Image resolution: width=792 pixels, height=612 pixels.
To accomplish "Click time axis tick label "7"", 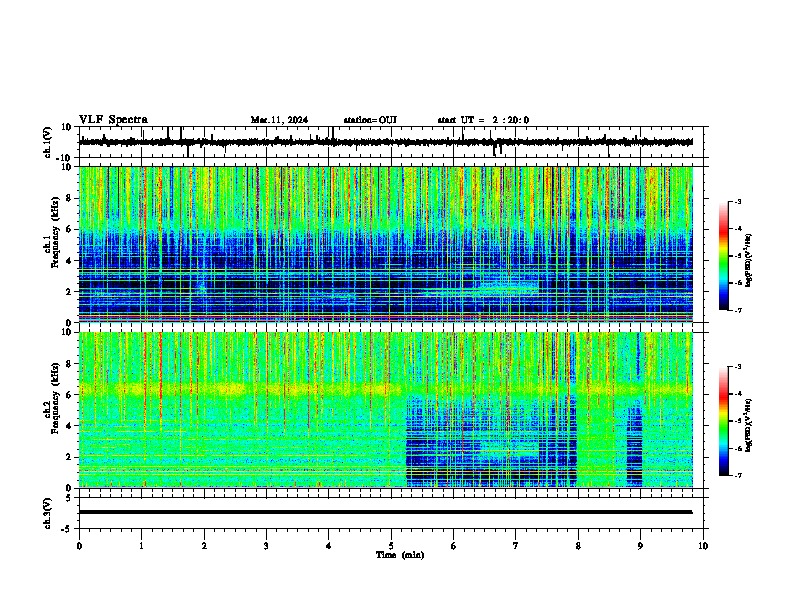I will point(516,546).
